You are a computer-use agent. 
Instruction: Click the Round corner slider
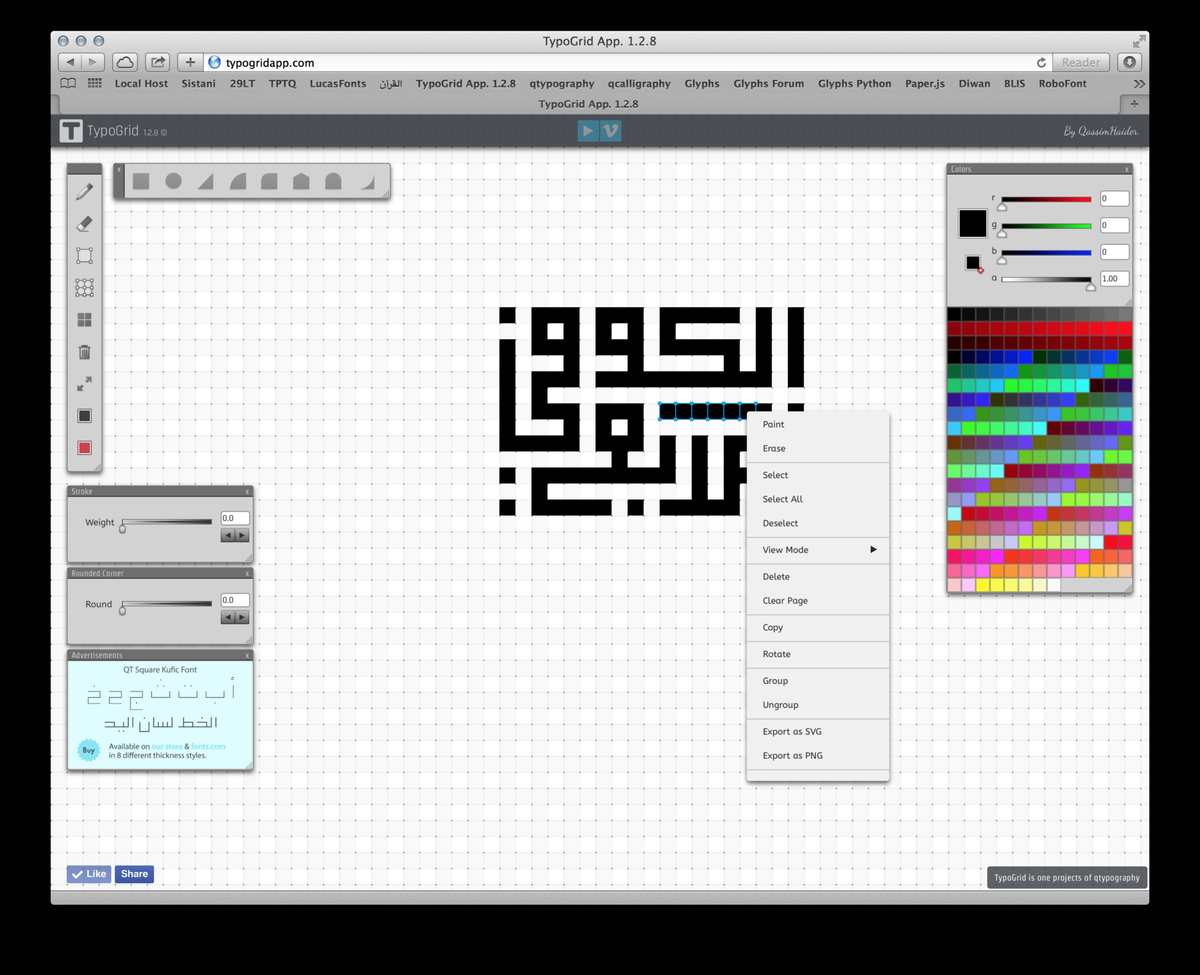coord(166,604)
